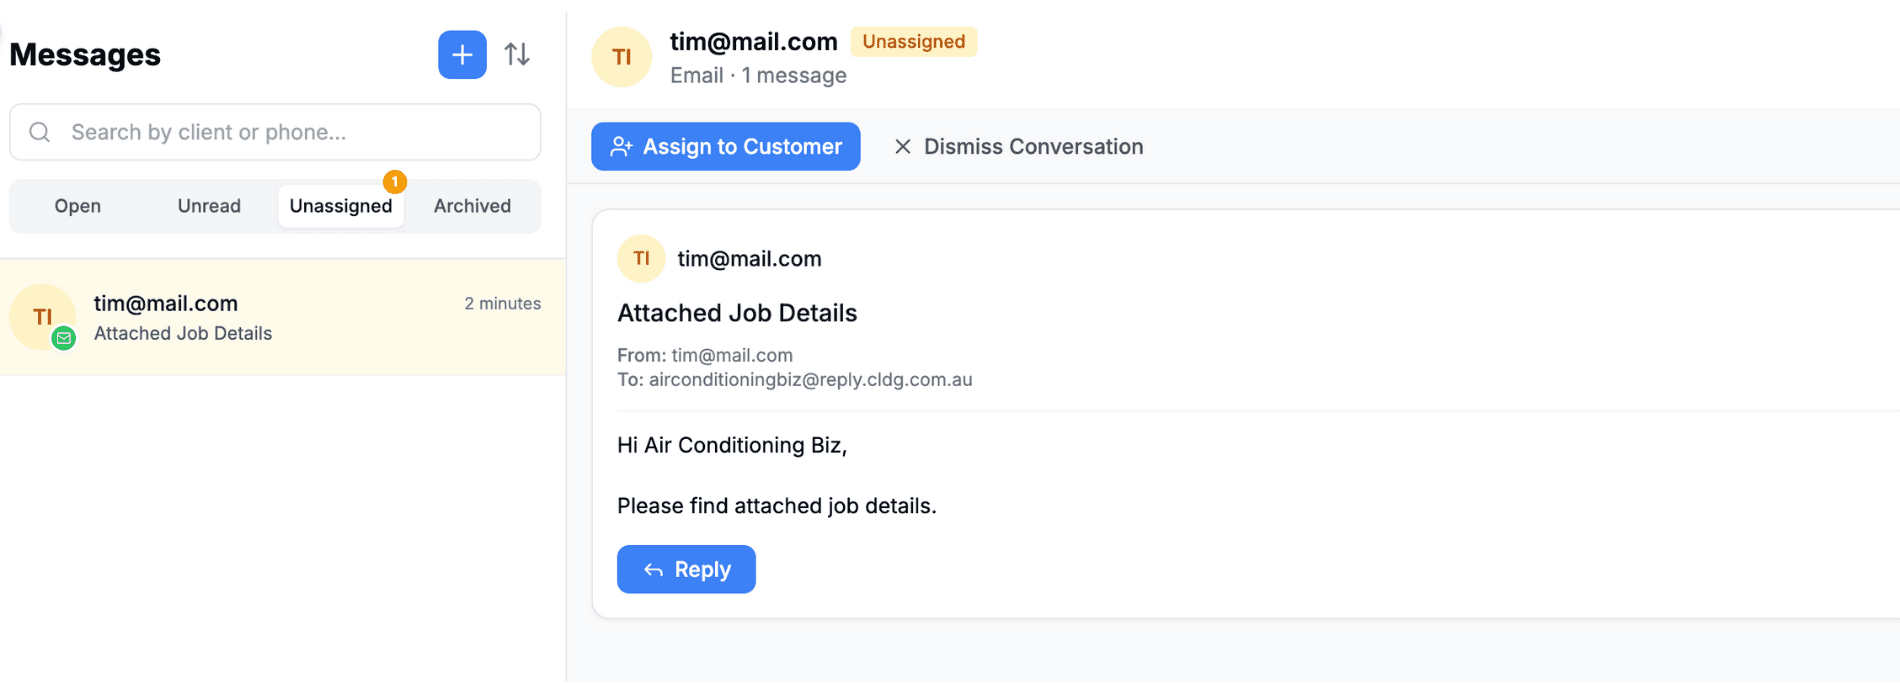Click the Attached Job Details email subject
The width and height of the screenshot is (1900, 686).
737,313
